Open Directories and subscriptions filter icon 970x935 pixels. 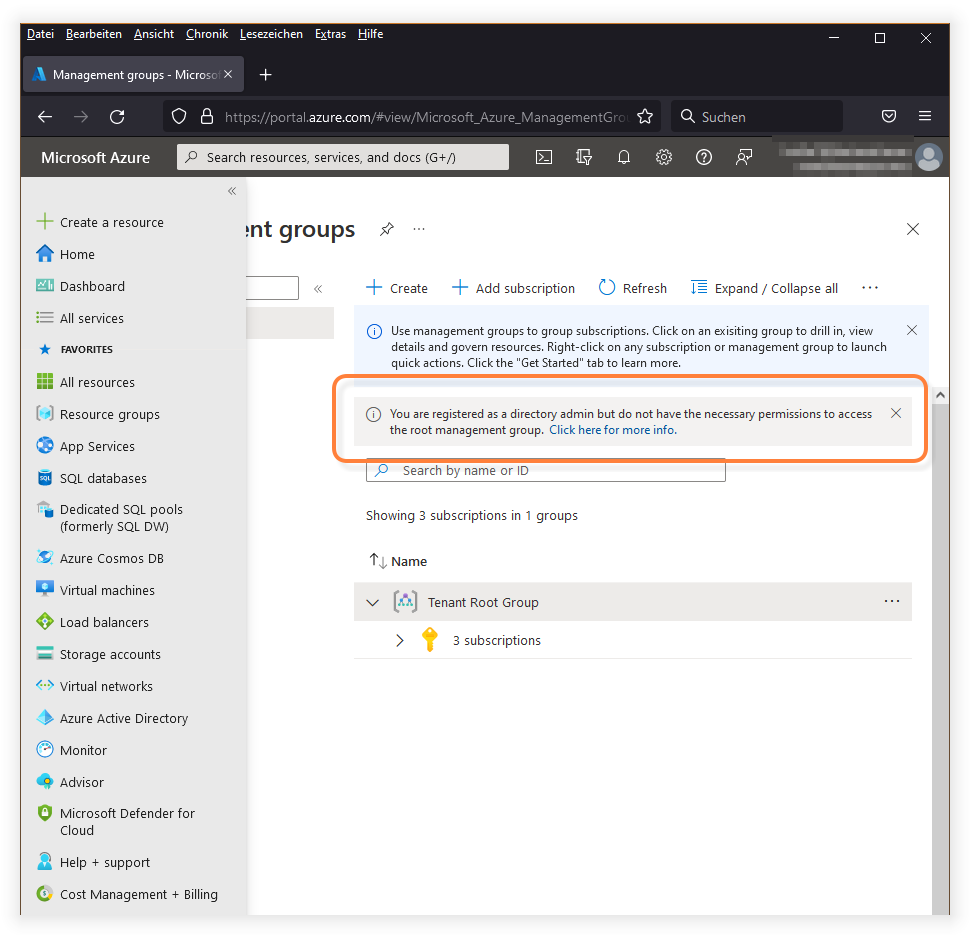pos(583,157)
